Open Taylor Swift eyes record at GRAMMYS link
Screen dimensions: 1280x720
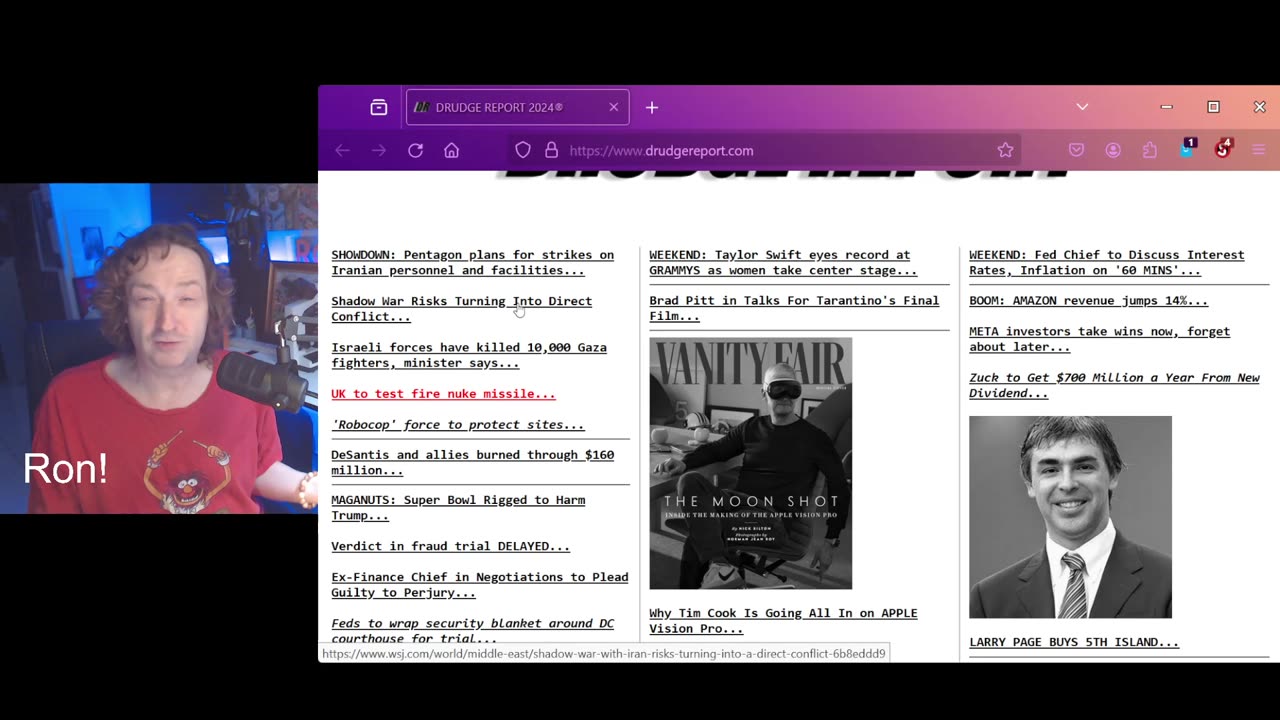point(783,262)
